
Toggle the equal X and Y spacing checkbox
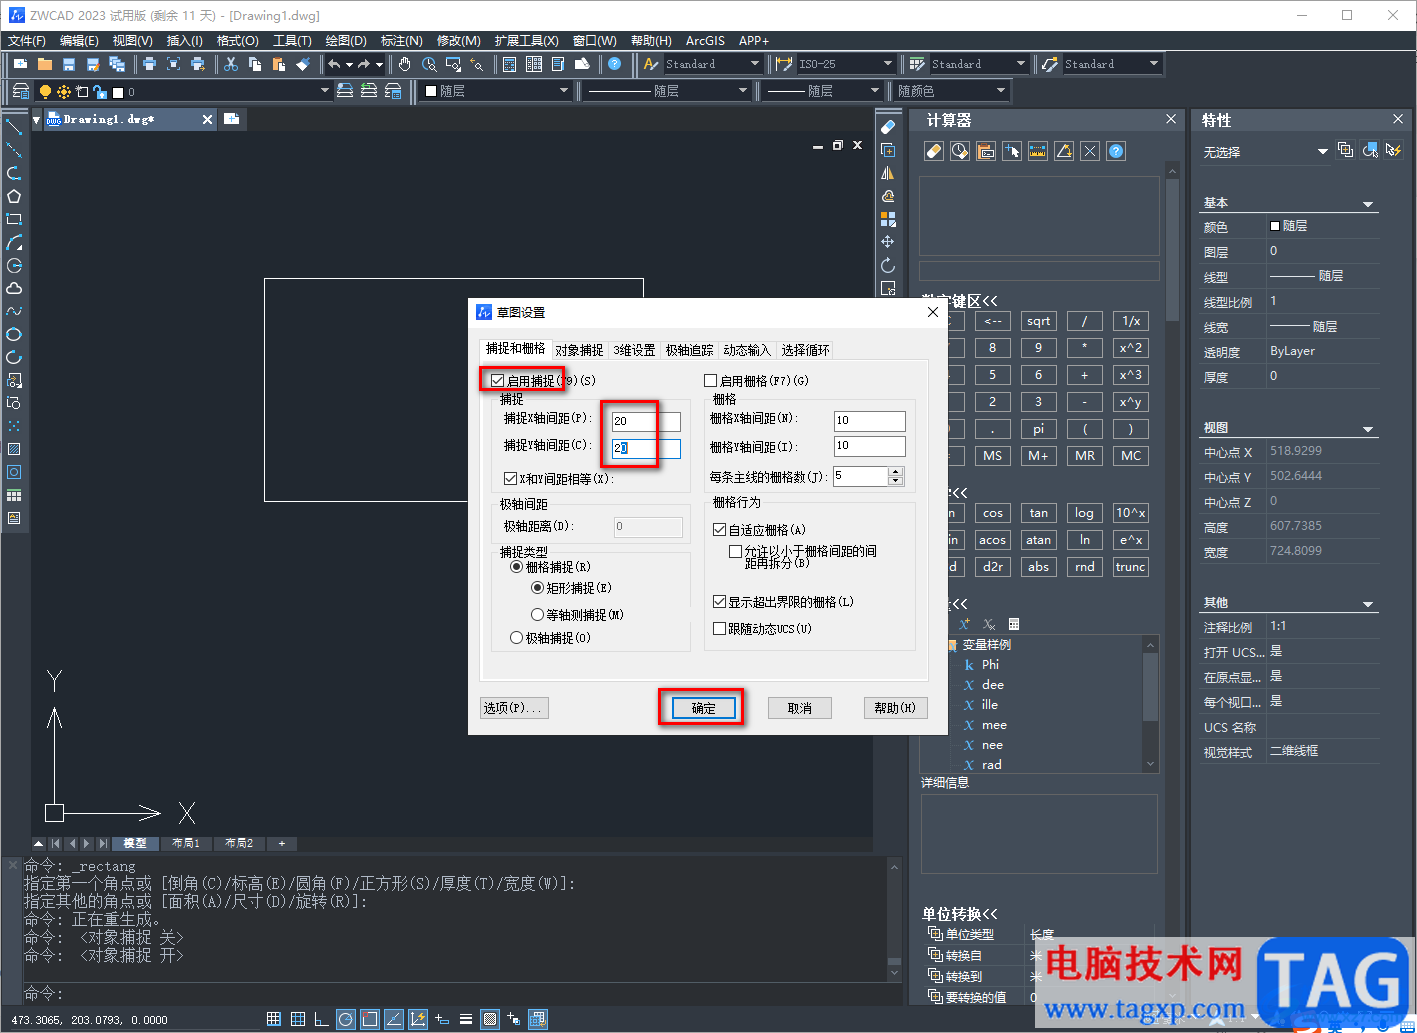(511, 479)
